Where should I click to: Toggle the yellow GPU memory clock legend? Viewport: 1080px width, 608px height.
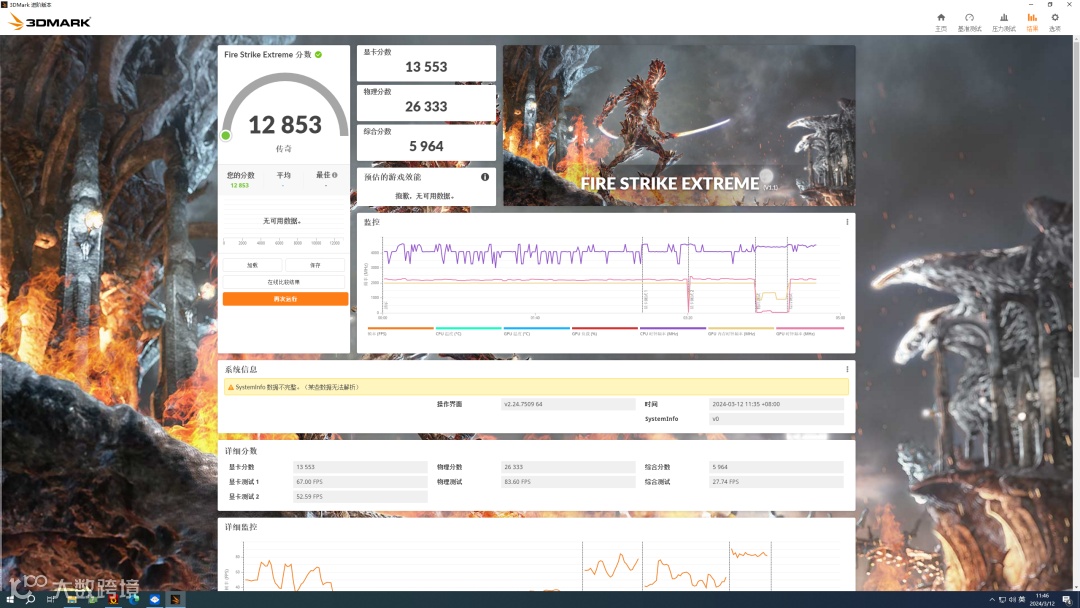pos(740,330)
